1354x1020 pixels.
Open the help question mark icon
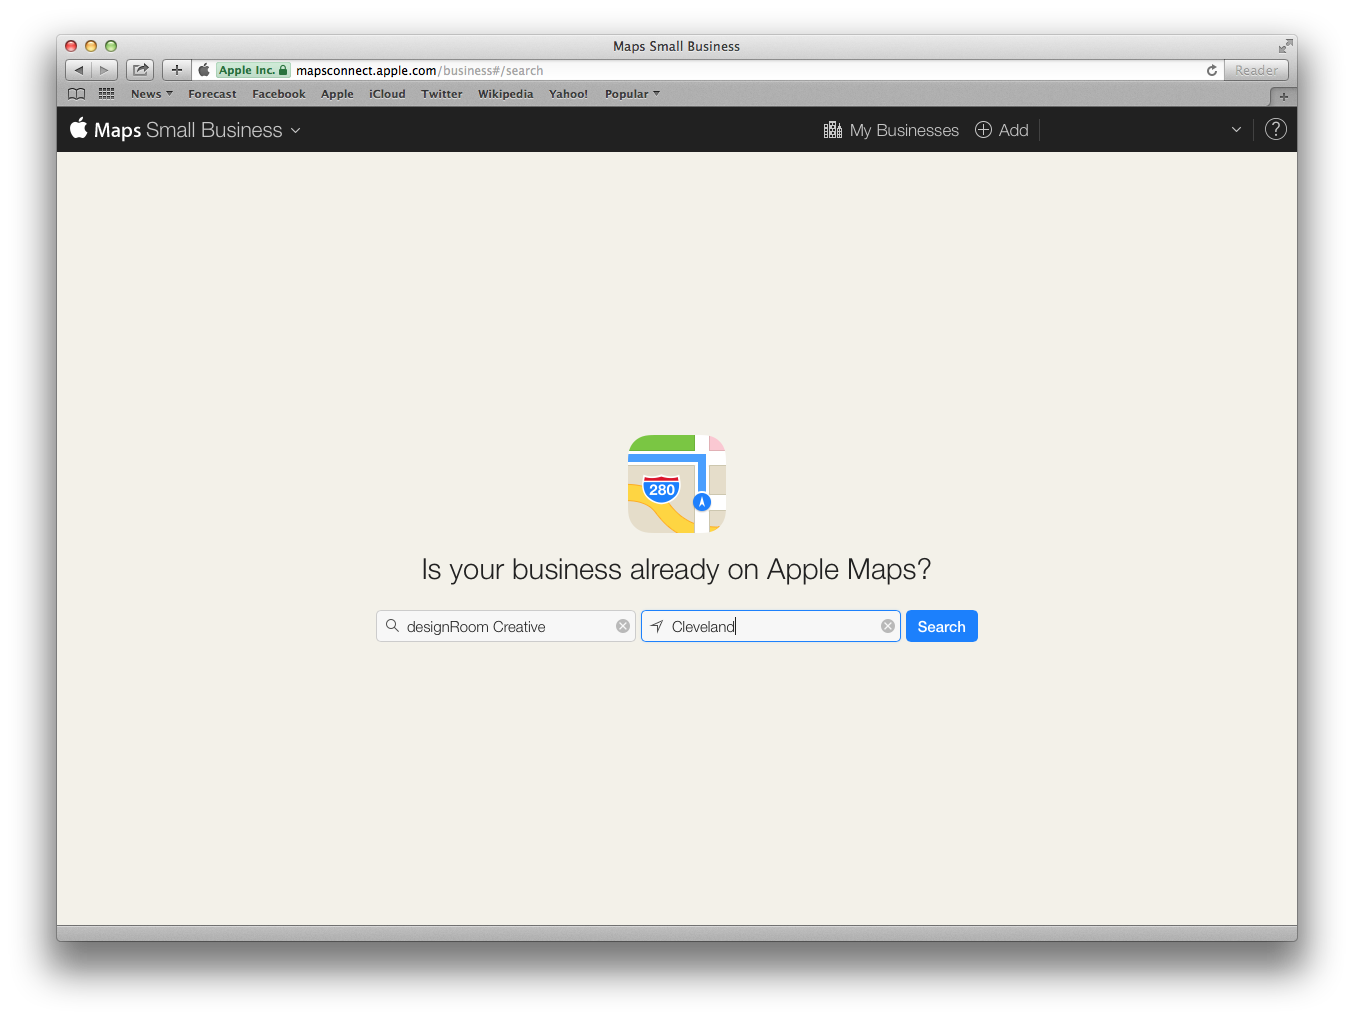click(1276, 129)
